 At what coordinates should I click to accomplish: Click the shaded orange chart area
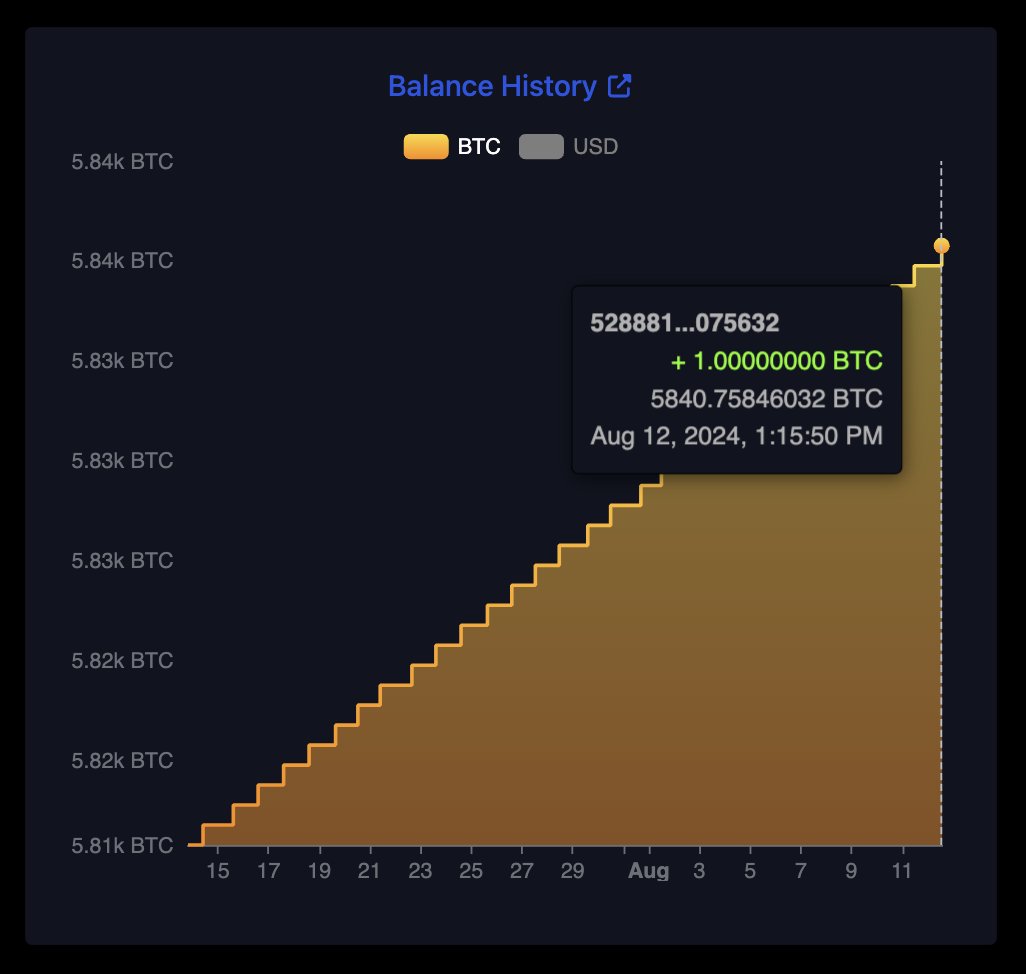[550, 750]
